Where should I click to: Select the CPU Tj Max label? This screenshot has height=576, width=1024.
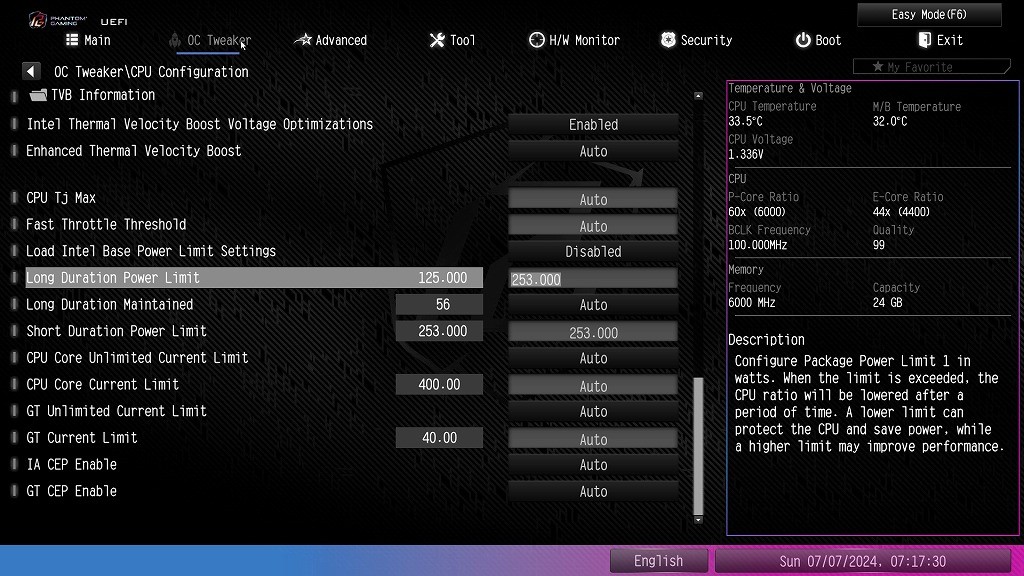coord(61,198)
